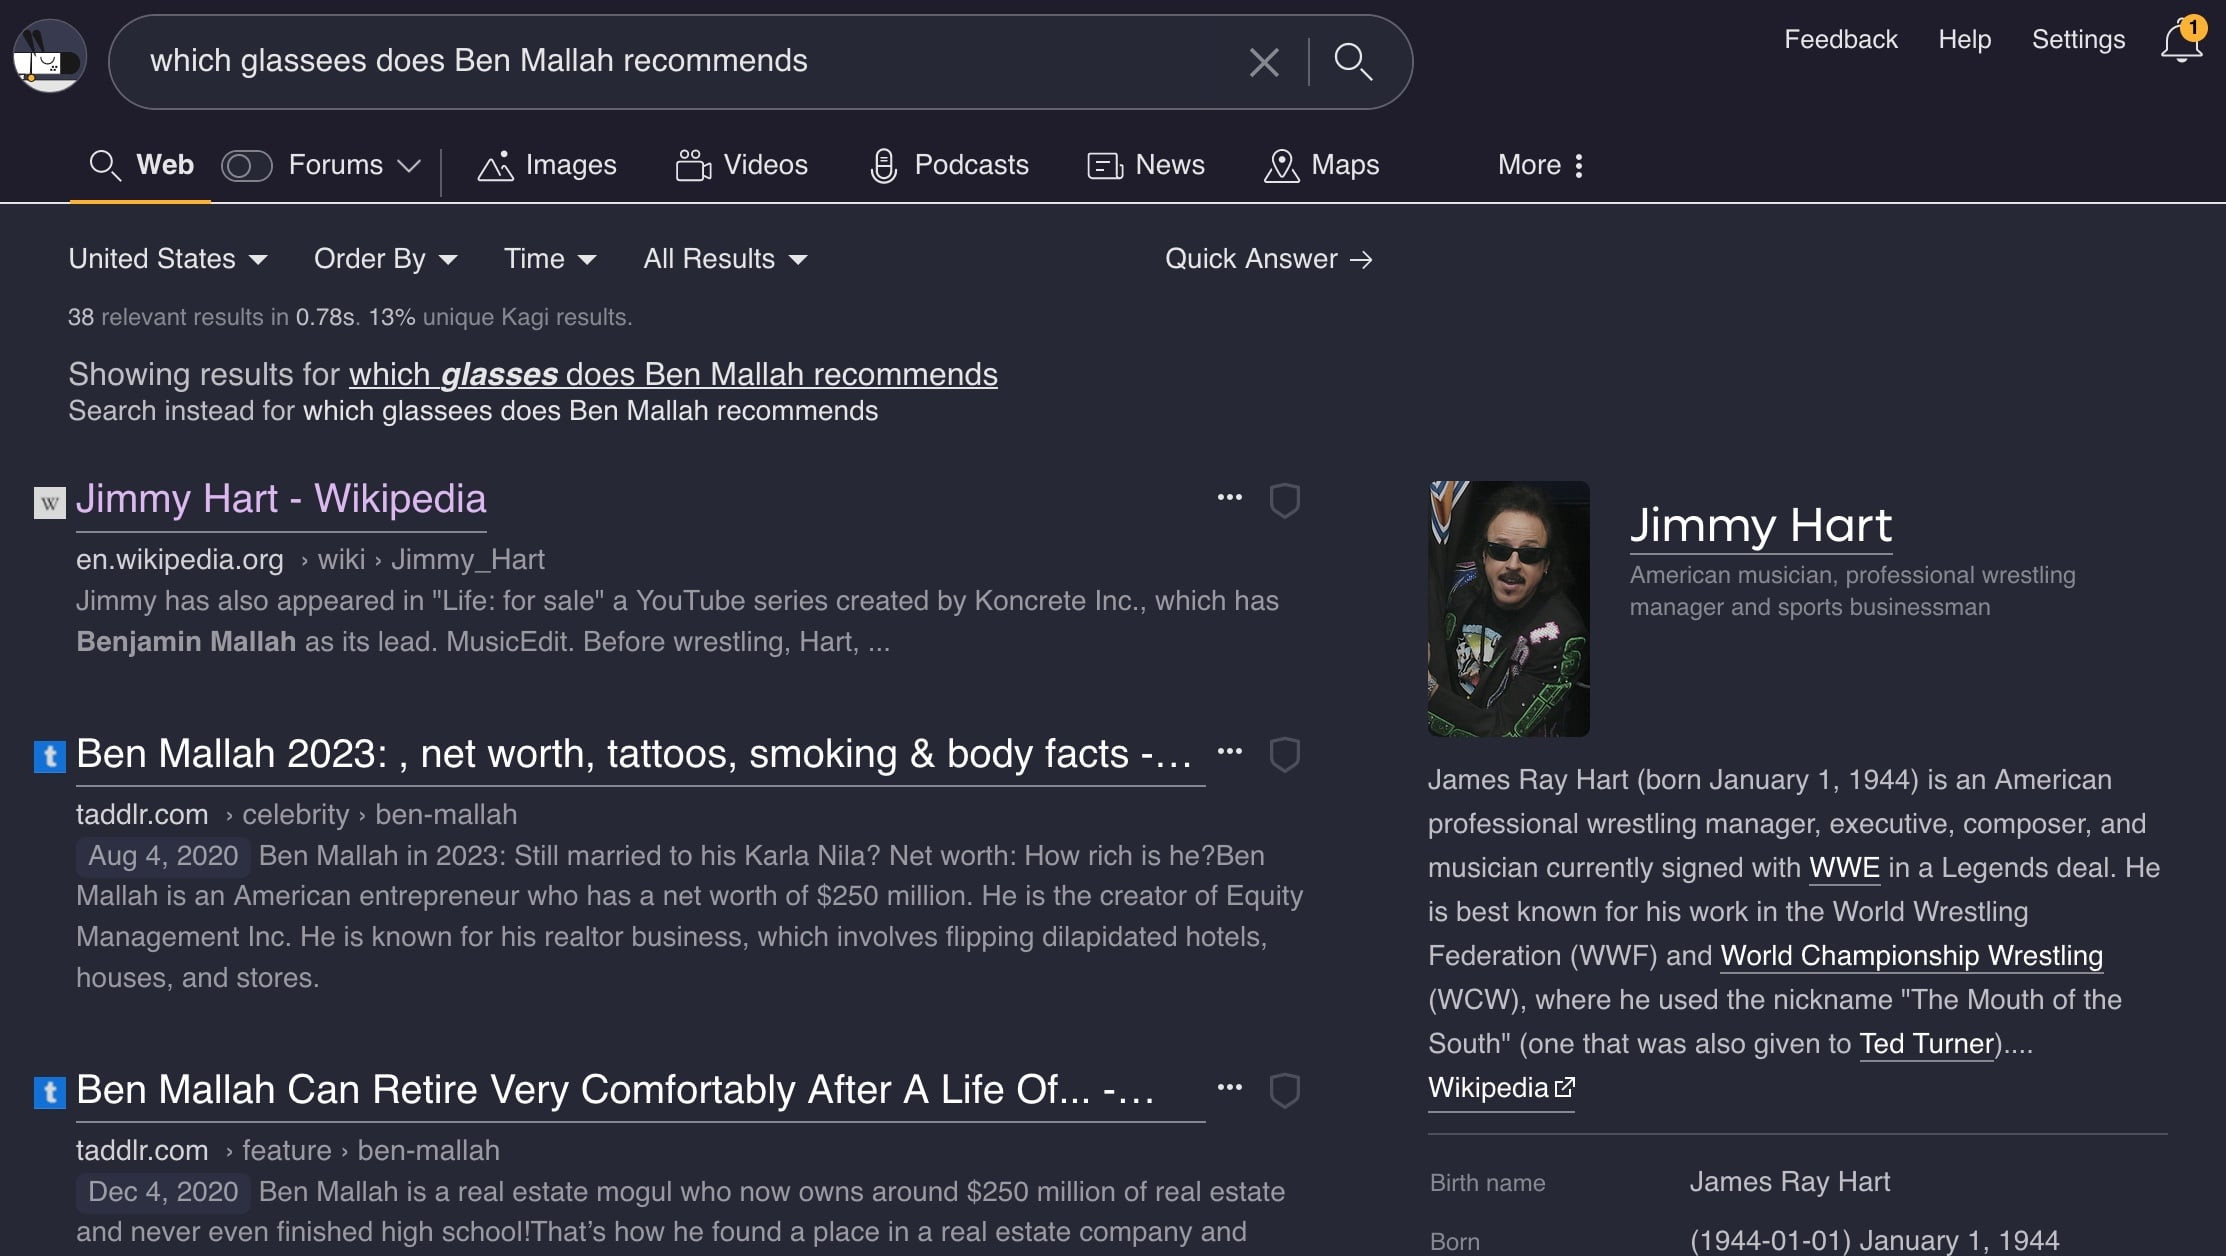Toggle the Forums switch on
The image size is (2226, 1256).
click(246, 165)
